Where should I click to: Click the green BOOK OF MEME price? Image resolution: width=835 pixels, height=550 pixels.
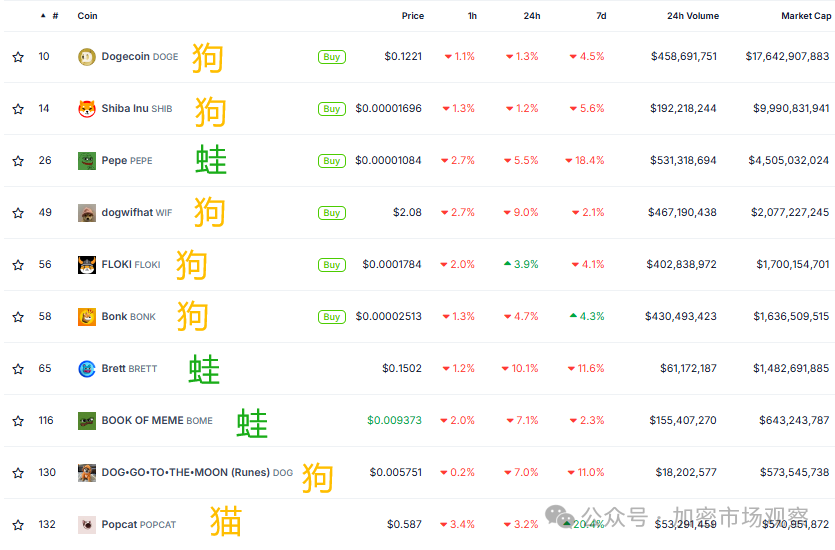[394, 421]
